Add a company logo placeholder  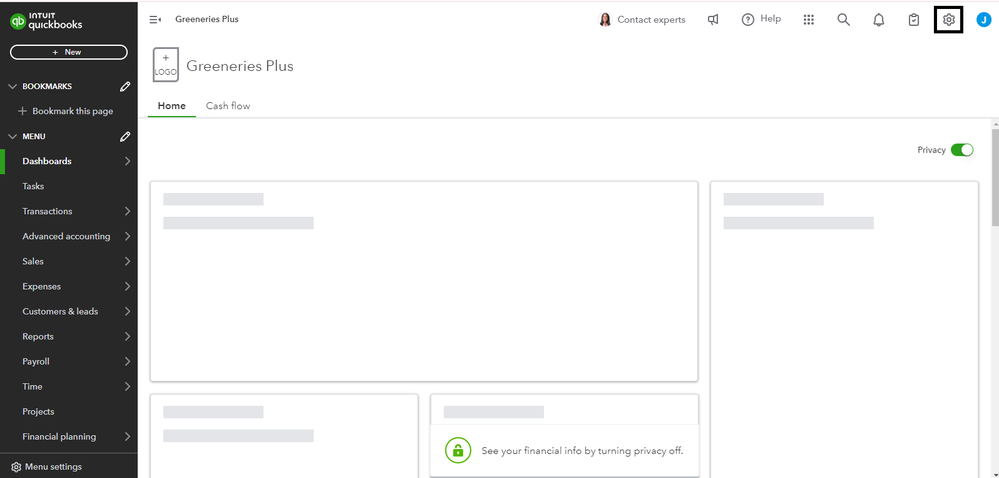click(165, 65)
